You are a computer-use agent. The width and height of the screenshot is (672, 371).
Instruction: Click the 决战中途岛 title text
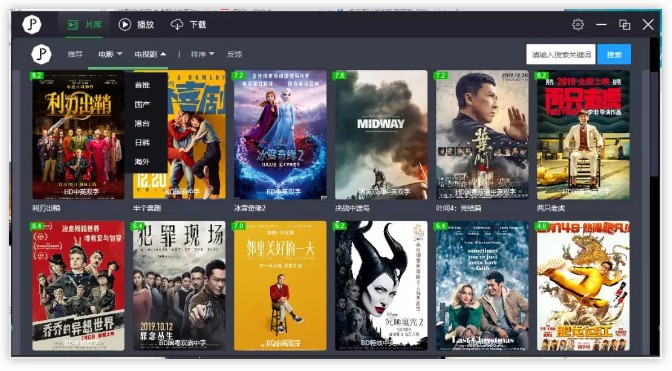(352, 208)
